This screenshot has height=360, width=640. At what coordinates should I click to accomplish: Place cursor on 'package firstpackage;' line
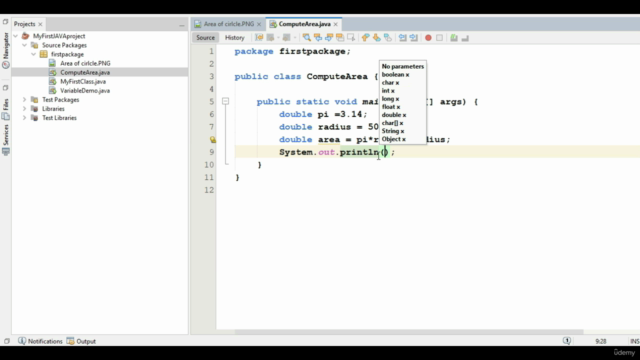click(x=292, y=51)
